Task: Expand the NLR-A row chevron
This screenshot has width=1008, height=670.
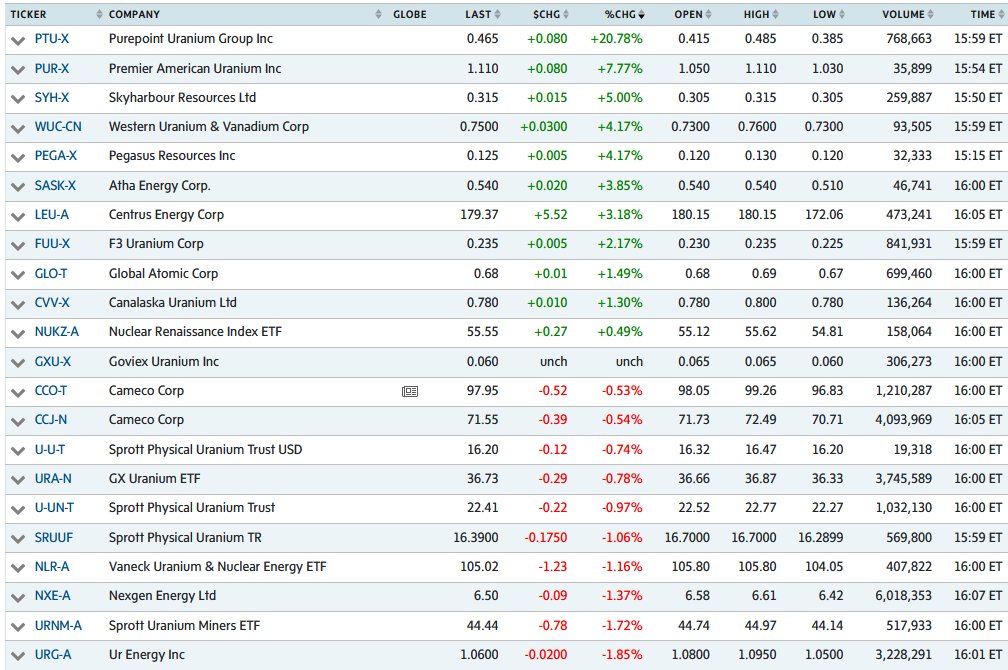Action: pyautogui.click(x=17, y=568)
